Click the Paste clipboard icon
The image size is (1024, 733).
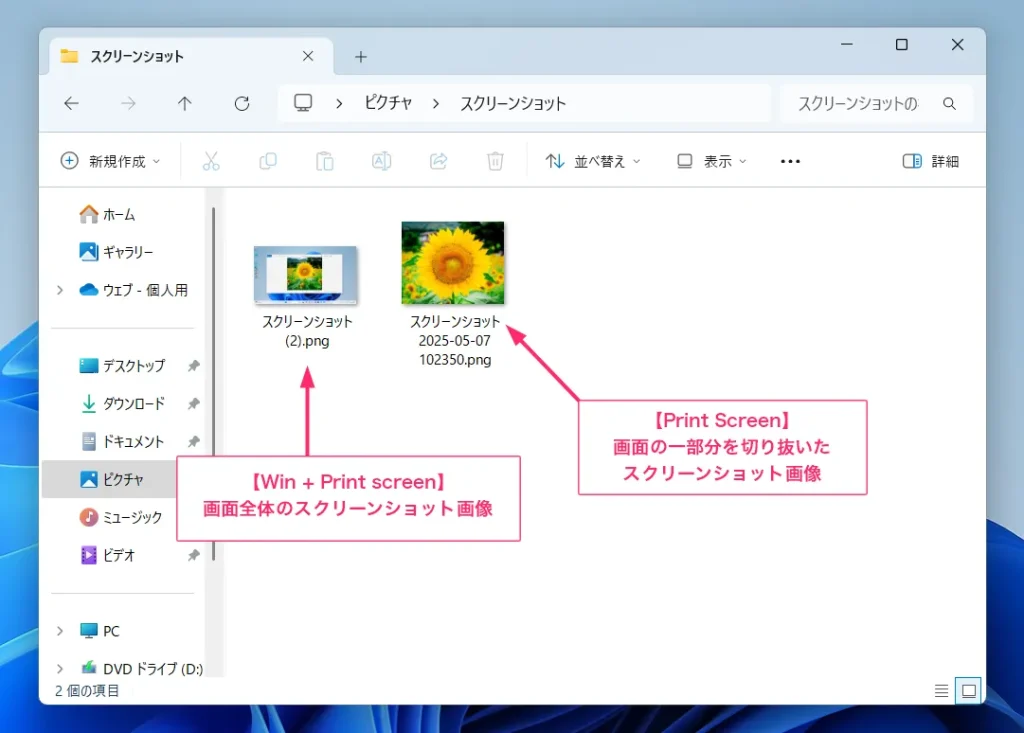point(325,161)
